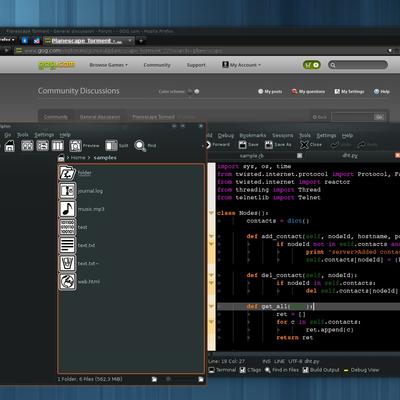Viewport: 400px width, 400px height.
Task: Click forum search input field
Action: [x=352, y=117]
